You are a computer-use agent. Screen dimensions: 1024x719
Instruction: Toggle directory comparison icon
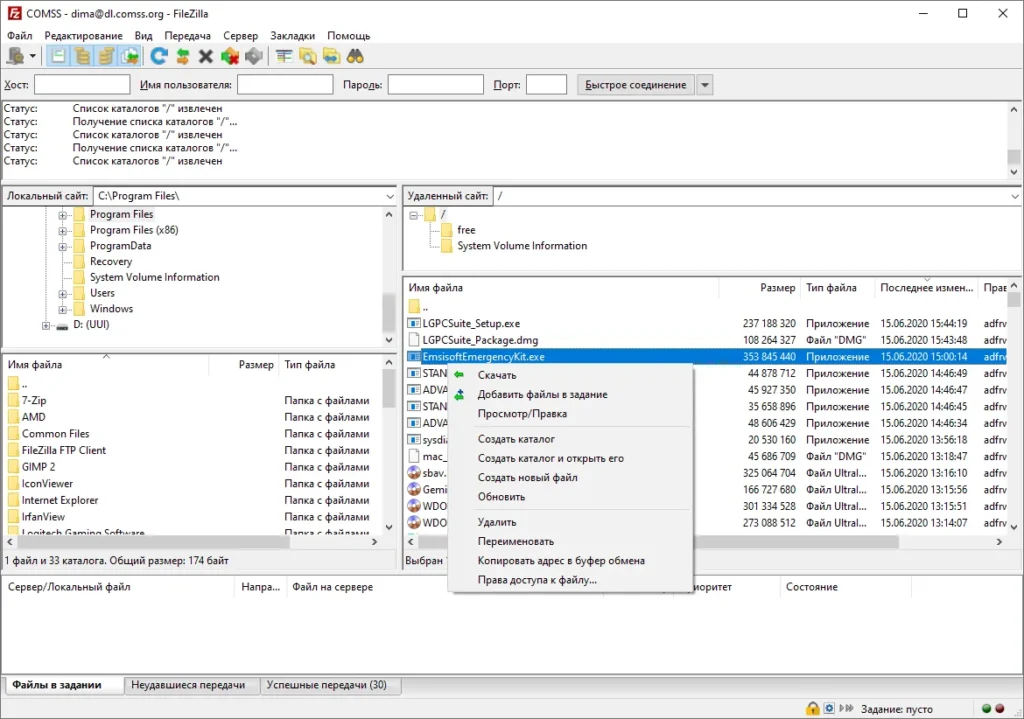[308, 57]
